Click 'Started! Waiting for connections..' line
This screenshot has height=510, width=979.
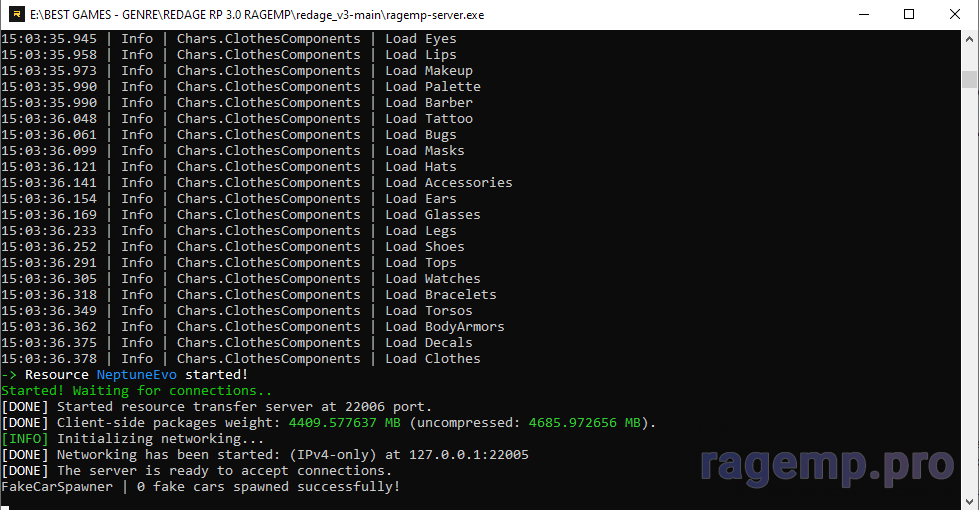coord(136,391)
